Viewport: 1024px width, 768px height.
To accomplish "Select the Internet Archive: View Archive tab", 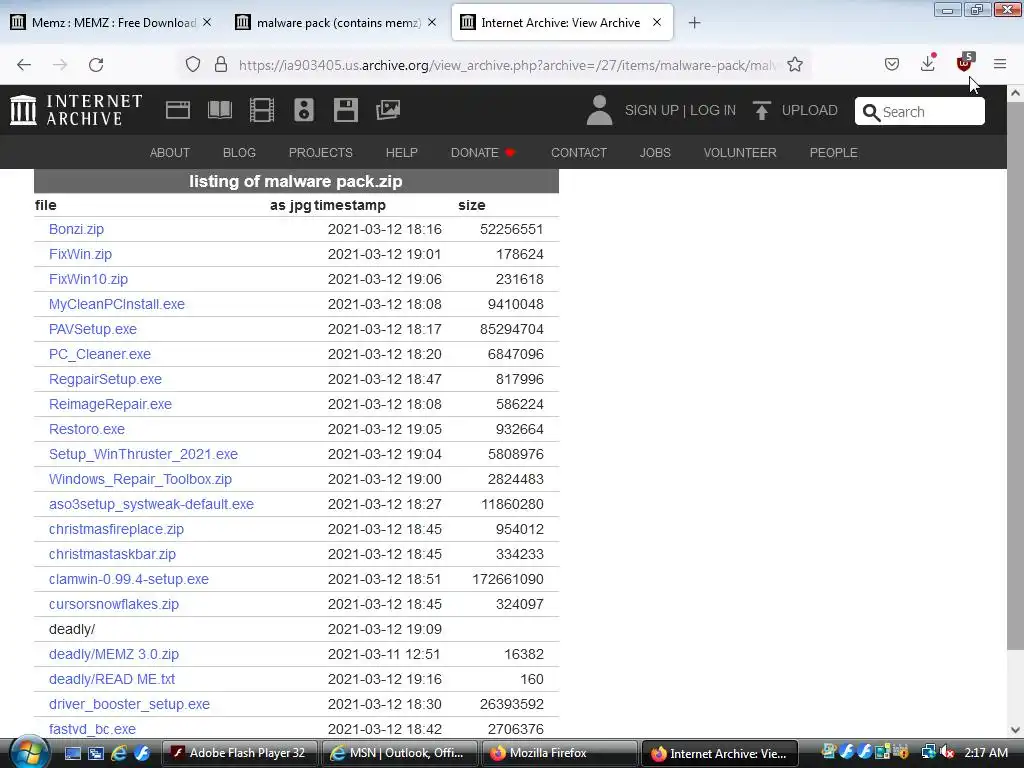I will (562, 23).
